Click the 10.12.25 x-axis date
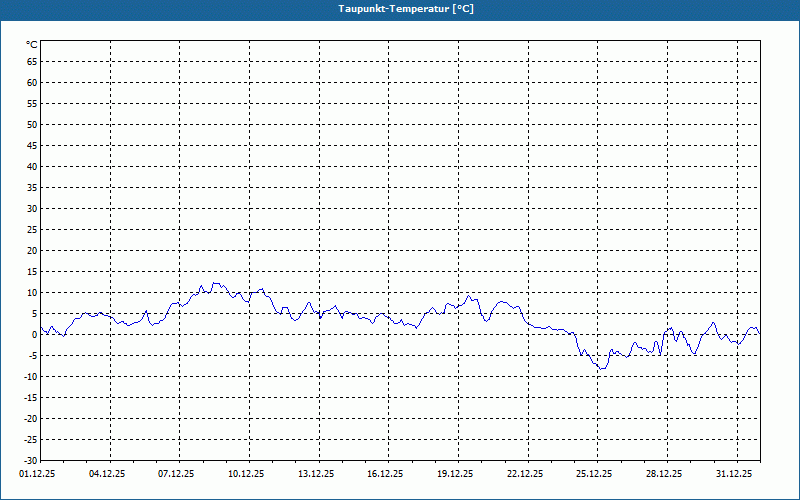800x500 pixels. click(246, 474)
